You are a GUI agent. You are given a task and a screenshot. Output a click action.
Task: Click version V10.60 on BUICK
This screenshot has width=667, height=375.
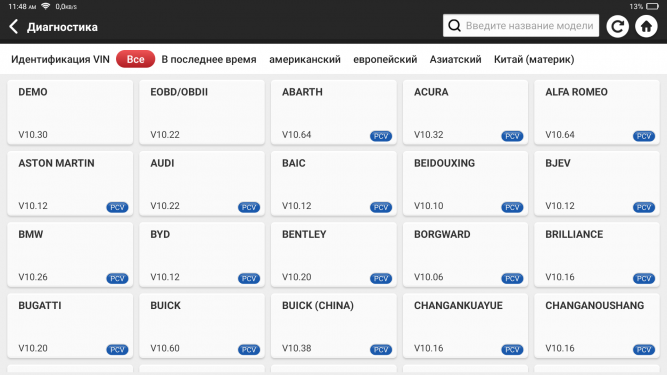[x=165, y=348]
